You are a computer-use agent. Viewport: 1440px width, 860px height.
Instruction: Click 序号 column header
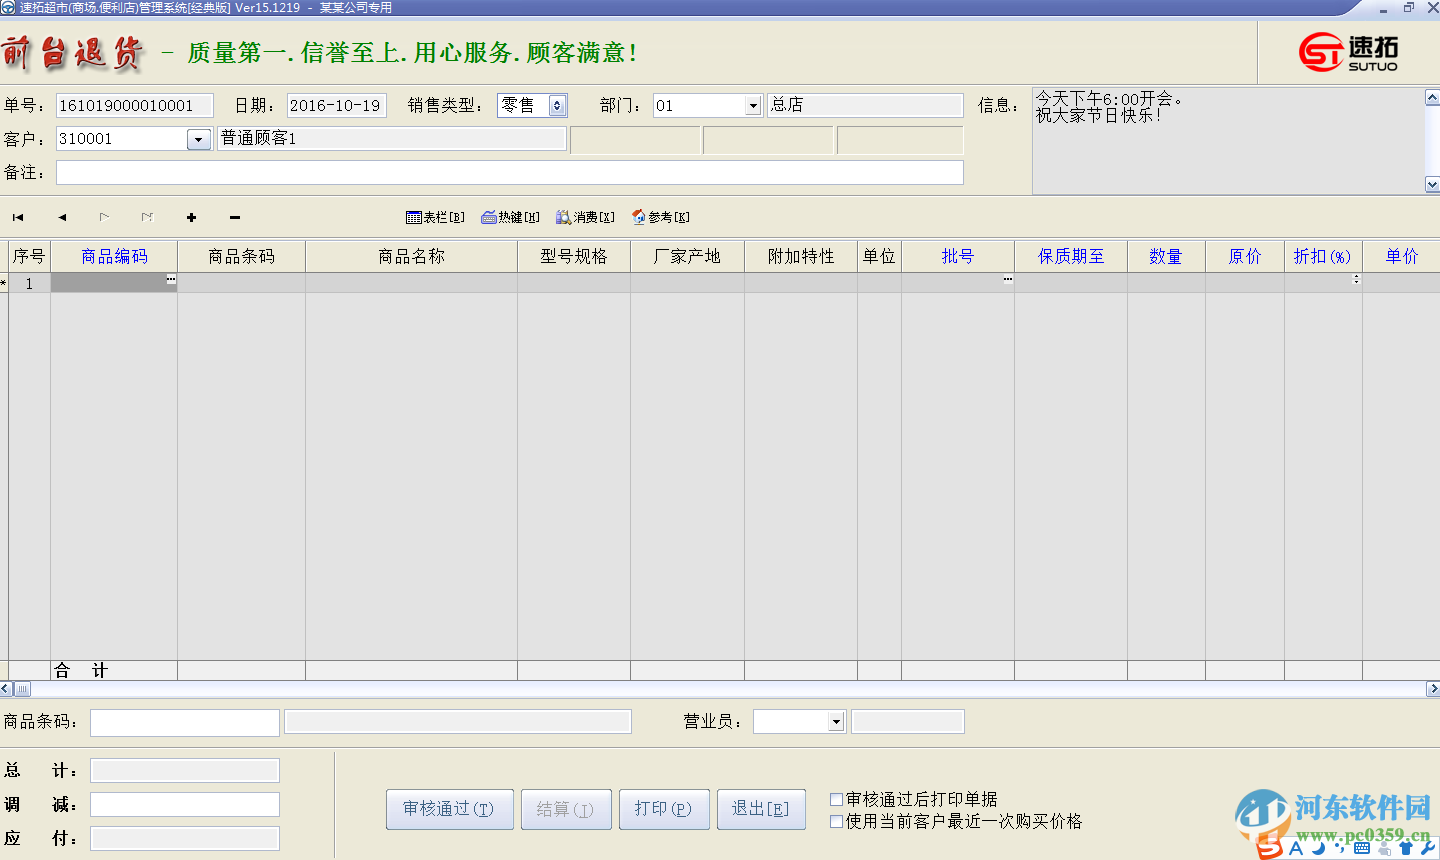pos(29,256)
